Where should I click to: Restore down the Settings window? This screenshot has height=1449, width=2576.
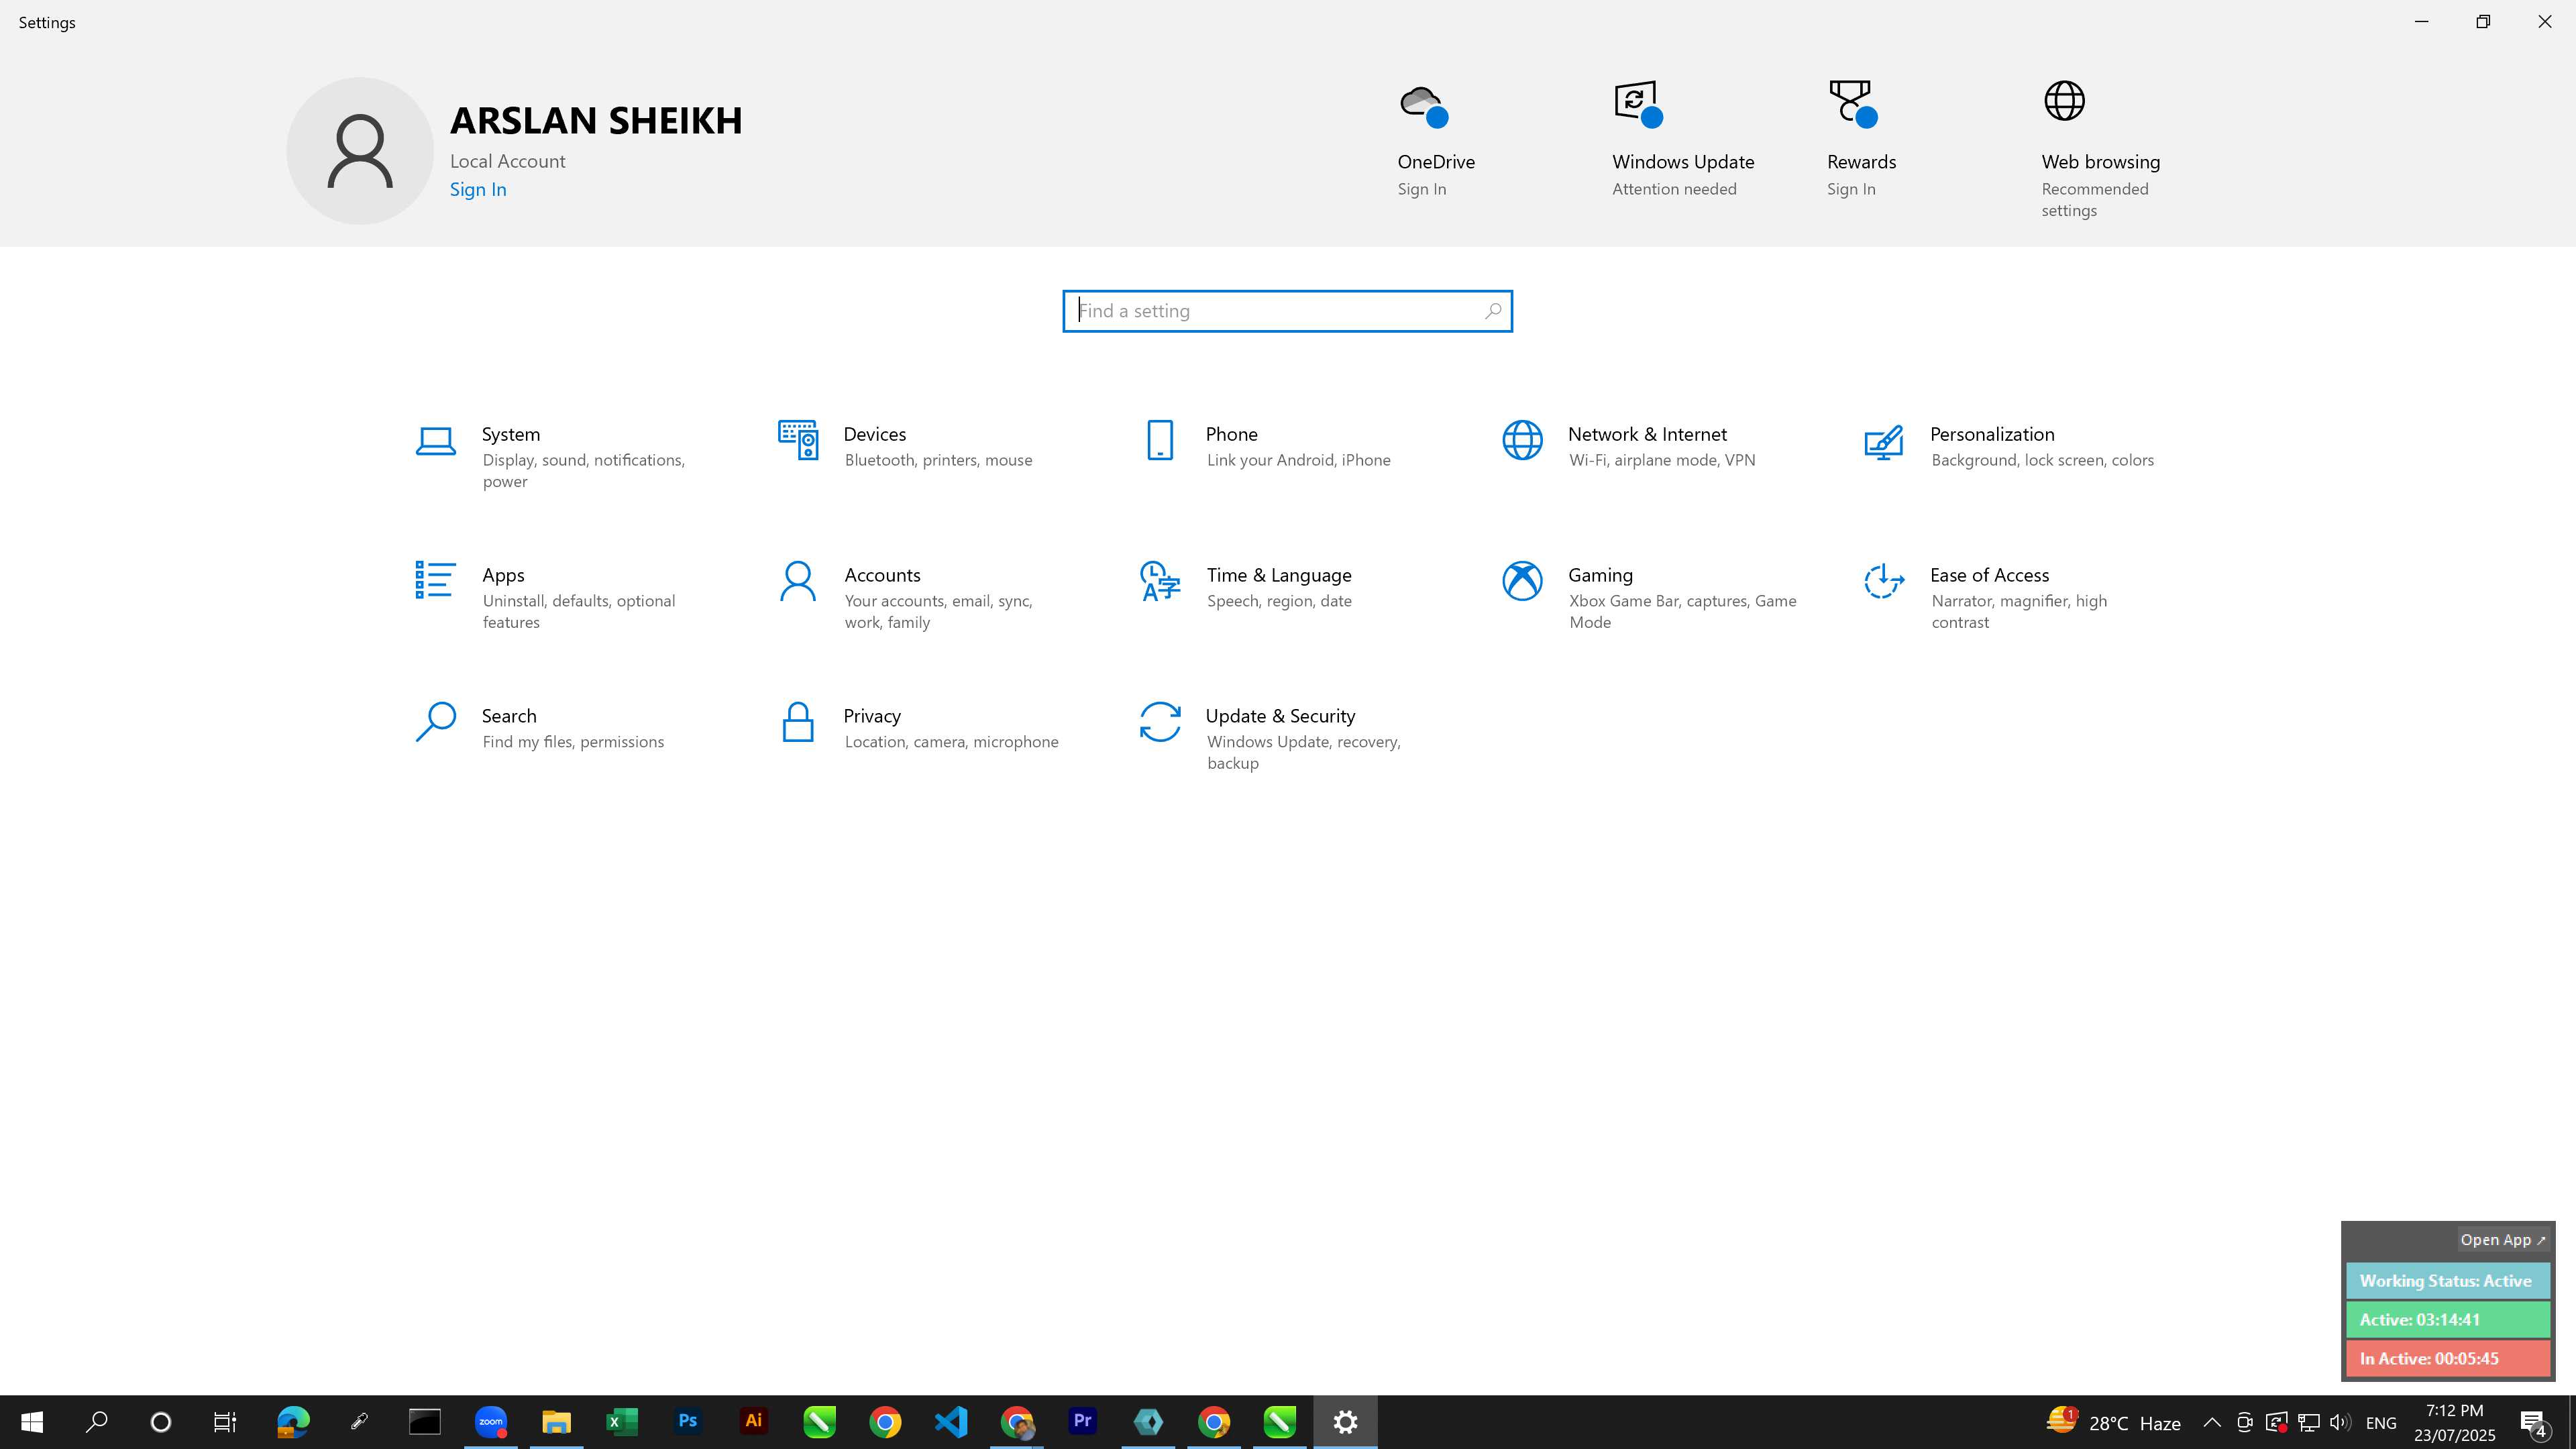click(x=2483, y=22)
